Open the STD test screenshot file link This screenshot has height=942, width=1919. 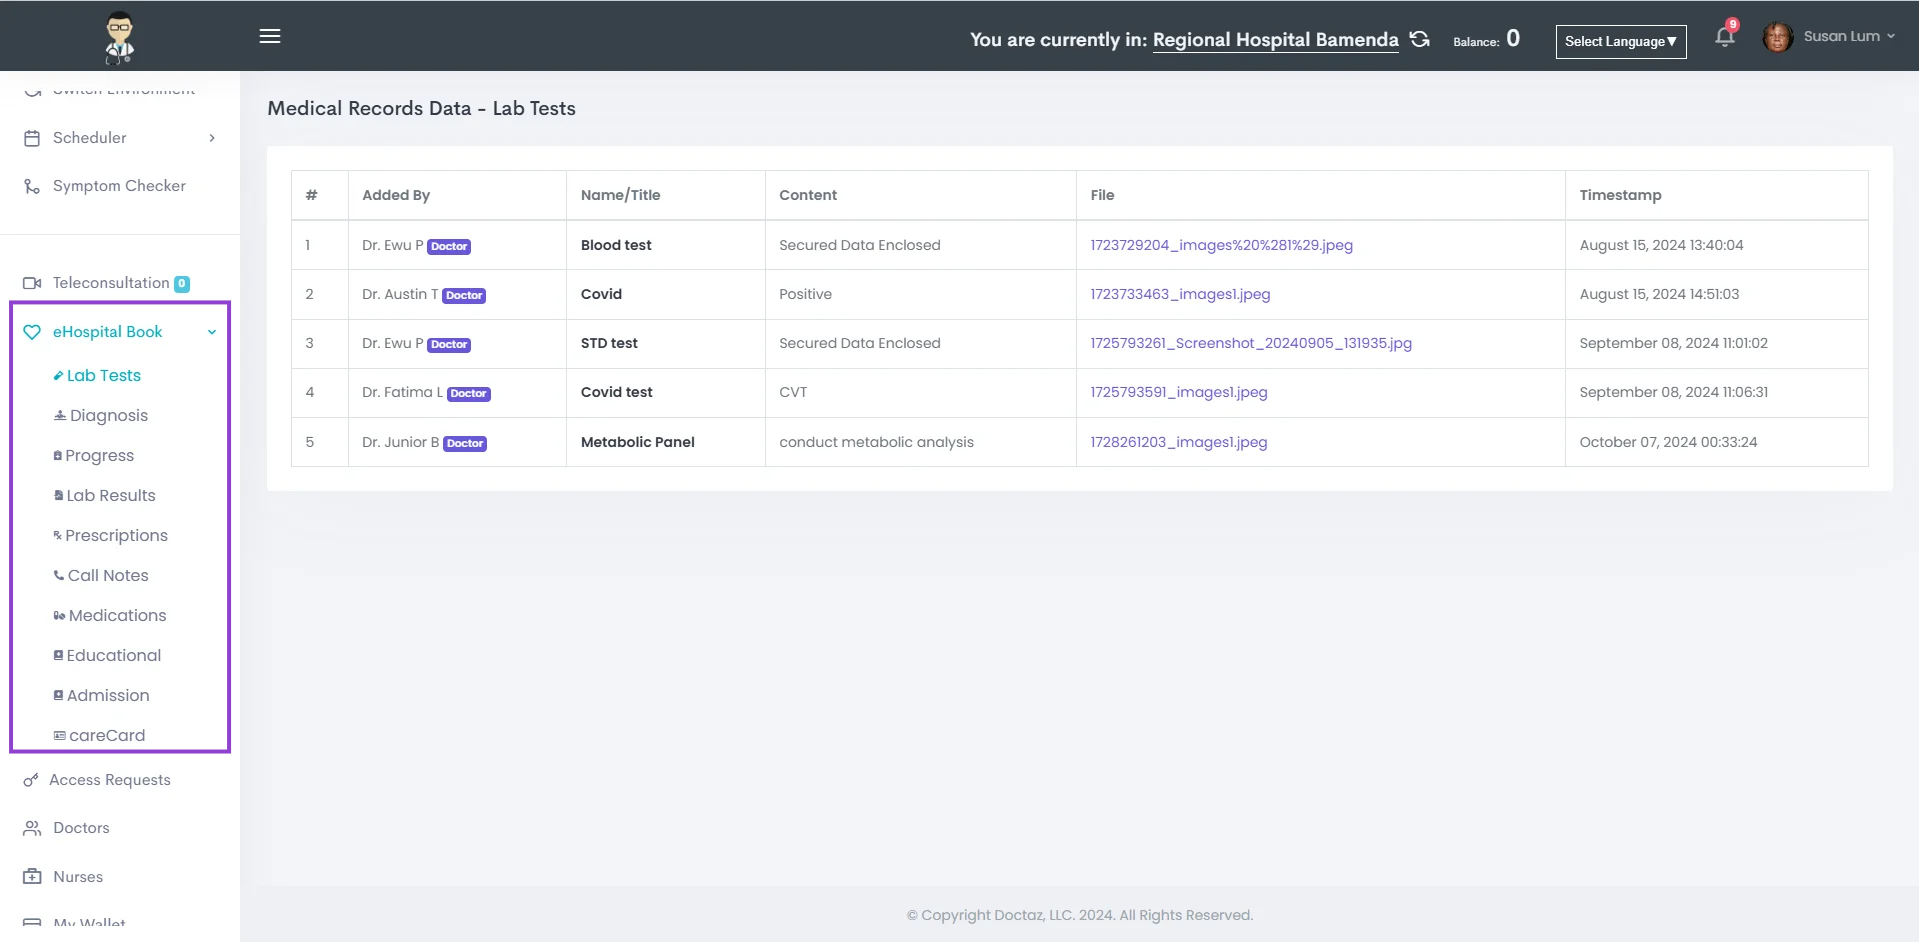(1250, 343)
